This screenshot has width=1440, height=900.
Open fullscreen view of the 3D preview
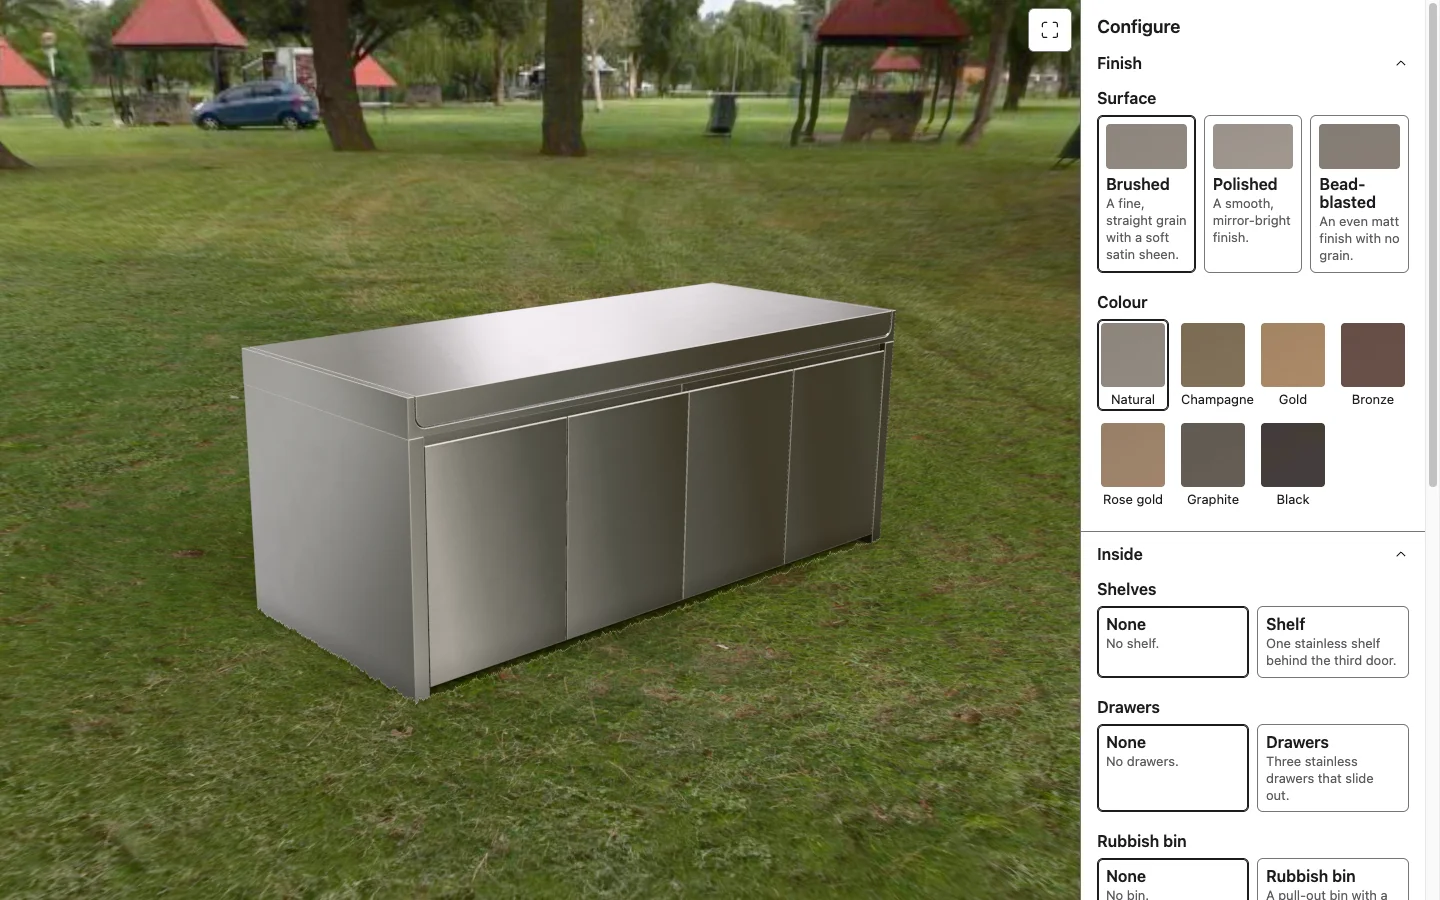[1050, 30]
